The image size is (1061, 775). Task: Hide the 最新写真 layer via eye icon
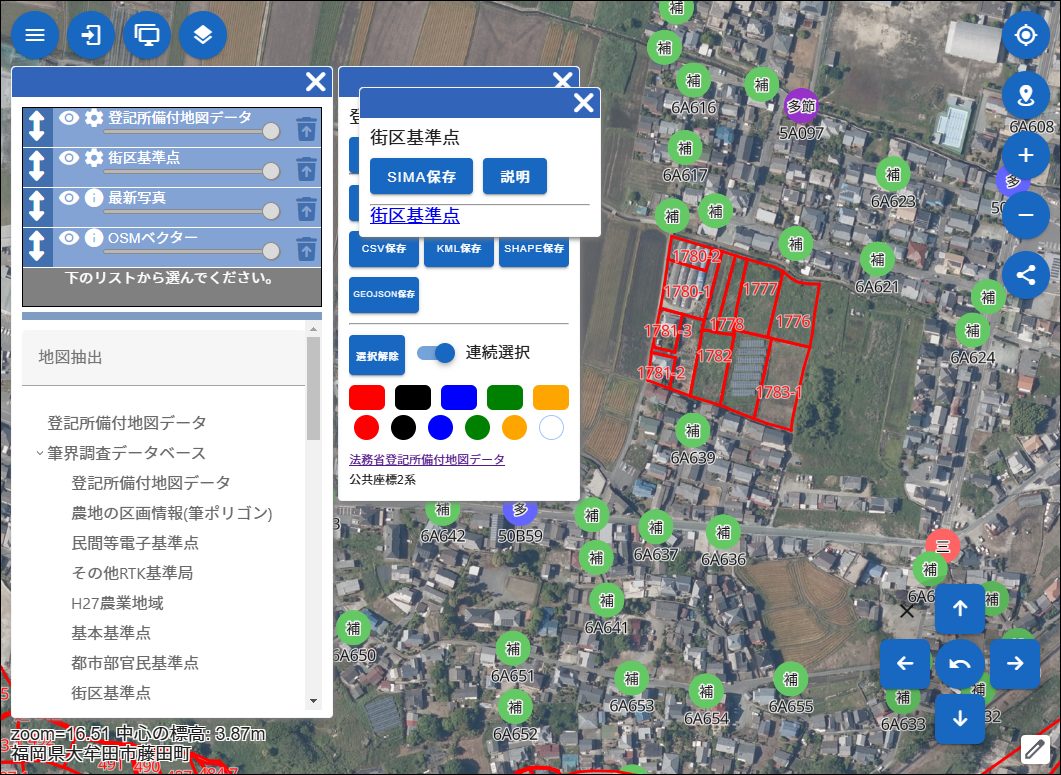click(x=68, y=198)
